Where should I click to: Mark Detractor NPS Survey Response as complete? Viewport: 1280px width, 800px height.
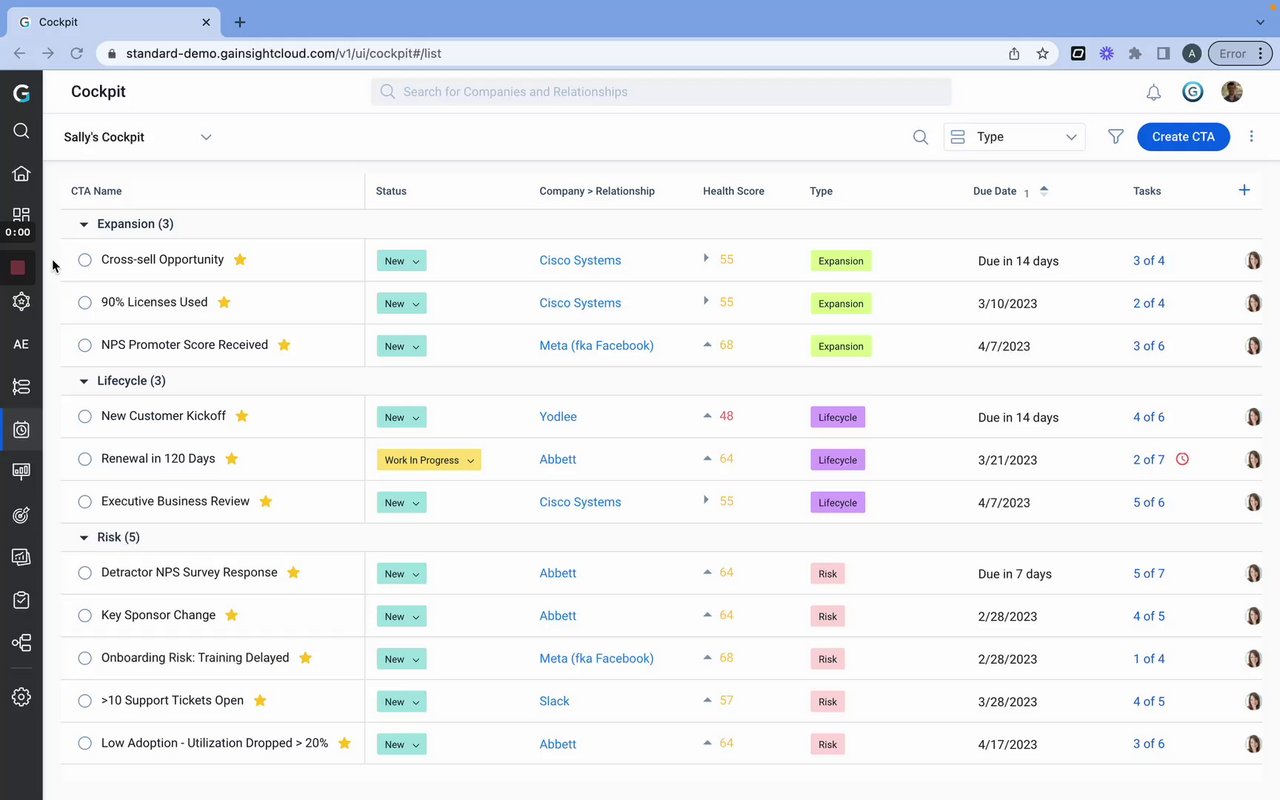click(x=85, y=574)
